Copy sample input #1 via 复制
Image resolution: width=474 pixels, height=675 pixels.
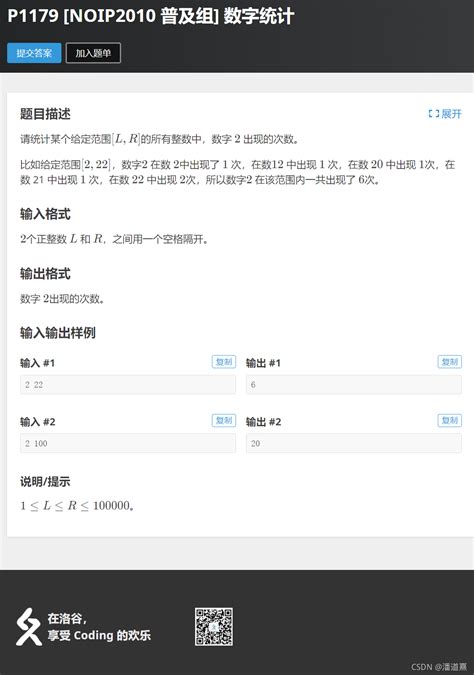(224, 362)
